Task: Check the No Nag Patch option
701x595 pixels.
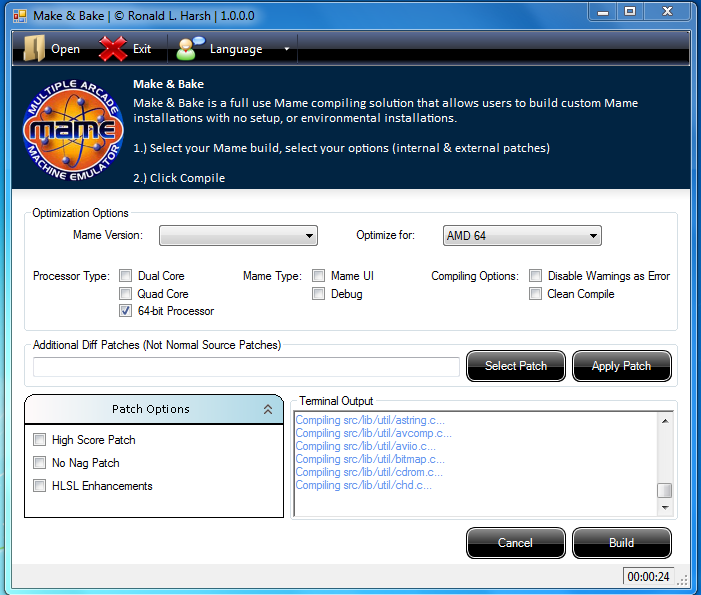Action: click(40, 463)
